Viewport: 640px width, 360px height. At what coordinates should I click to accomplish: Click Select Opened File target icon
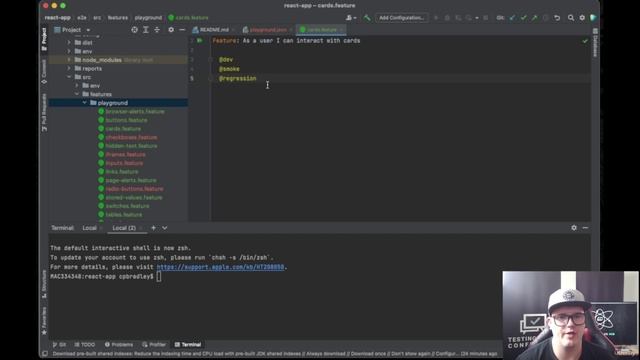[x=134, y=30]
